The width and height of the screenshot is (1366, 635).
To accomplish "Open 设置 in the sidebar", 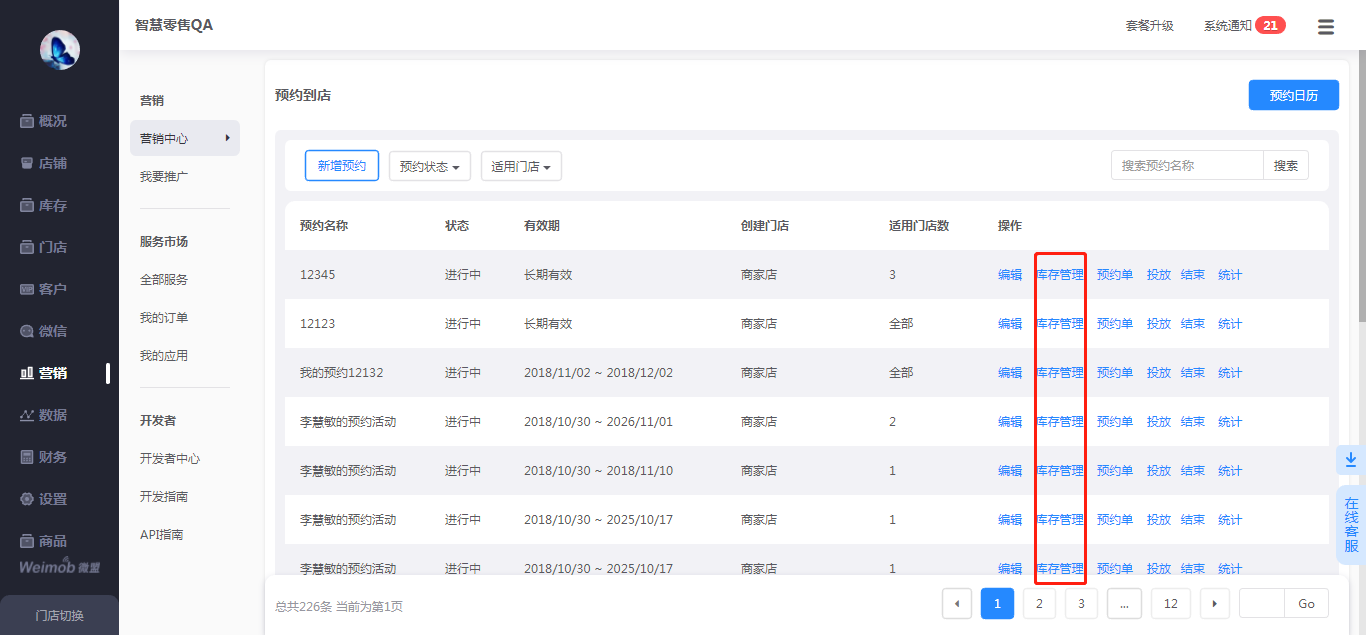I will point(44,499).
